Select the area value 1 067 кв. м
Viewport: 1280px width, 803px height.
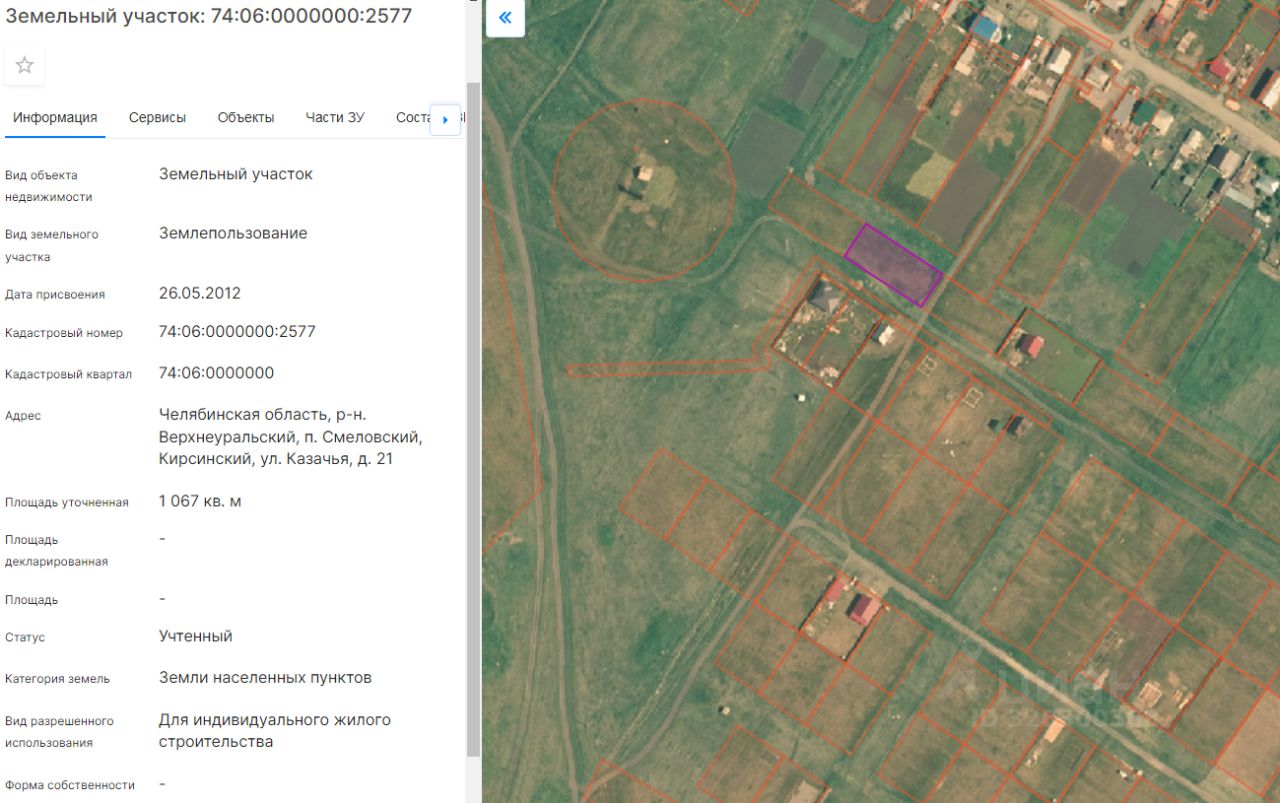(x=200, y=501)
